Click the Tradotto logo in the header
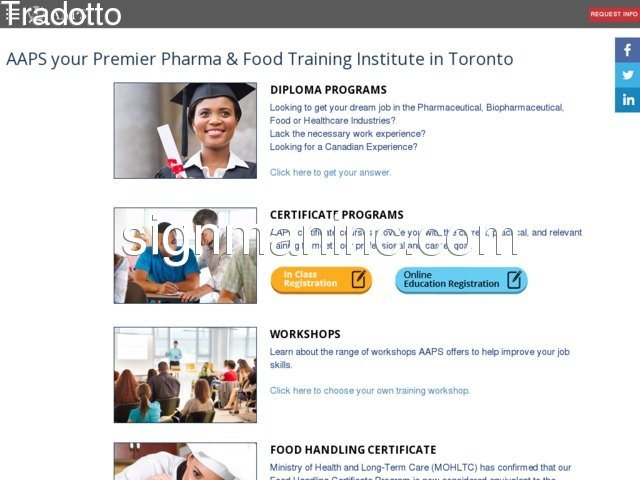640x480 pixels. [64, 14]
